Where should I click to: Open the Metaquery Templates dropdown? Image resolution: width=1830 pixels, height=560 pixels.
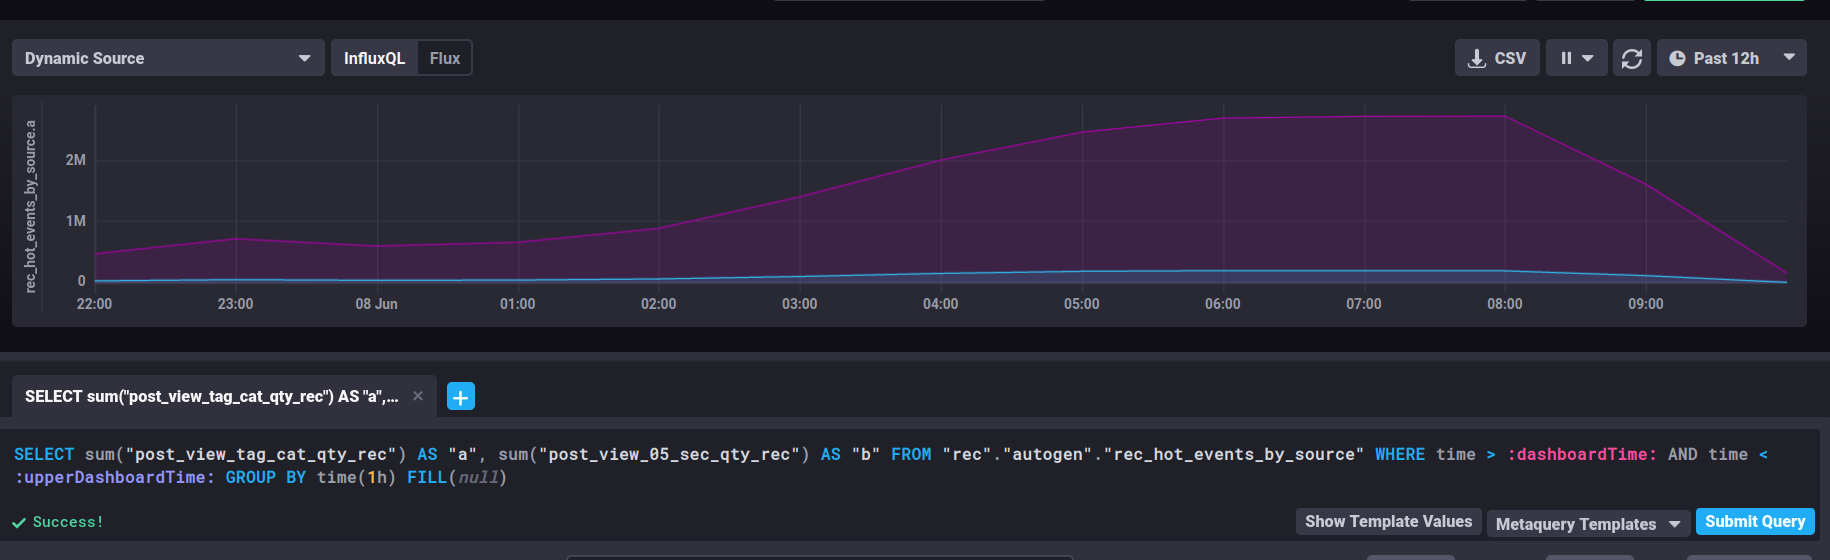point(1588,524)
